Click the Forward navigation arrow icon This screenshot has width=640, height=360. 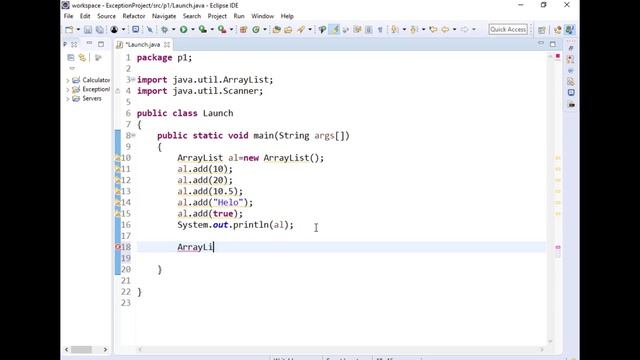(464, 29)
